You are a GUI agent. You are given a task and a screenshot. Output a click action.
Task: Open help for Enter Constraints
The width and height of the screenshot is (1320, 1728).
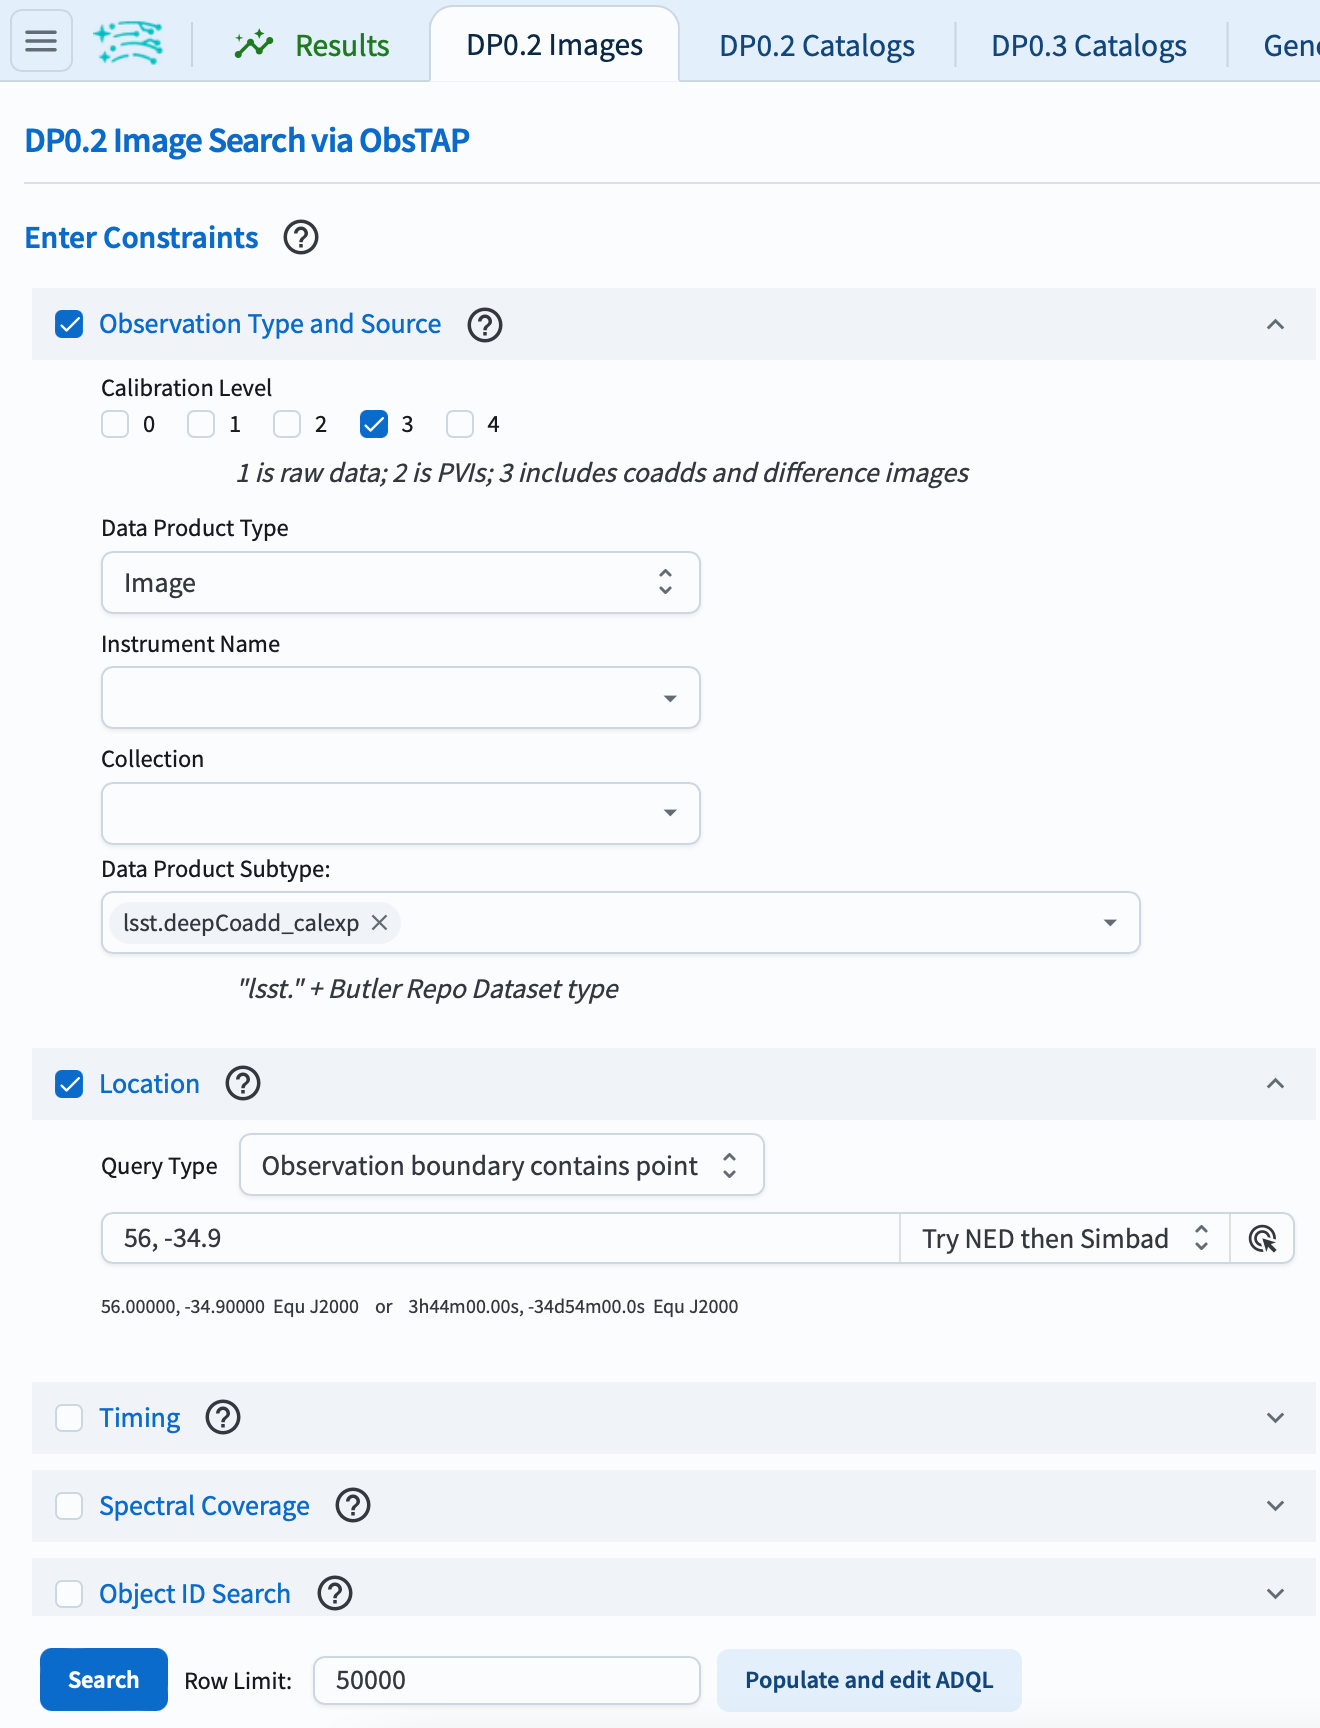[x=301, y=238]
